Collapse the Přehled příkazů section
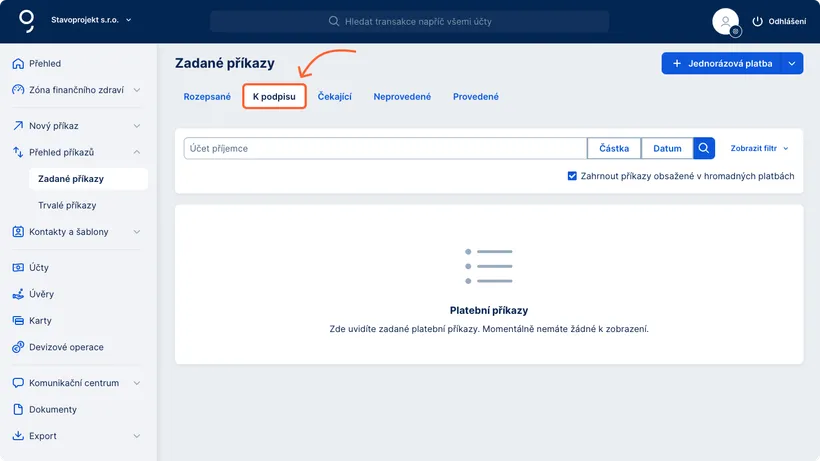This screenshot has width=820, height=461. (x=136, y=152)
